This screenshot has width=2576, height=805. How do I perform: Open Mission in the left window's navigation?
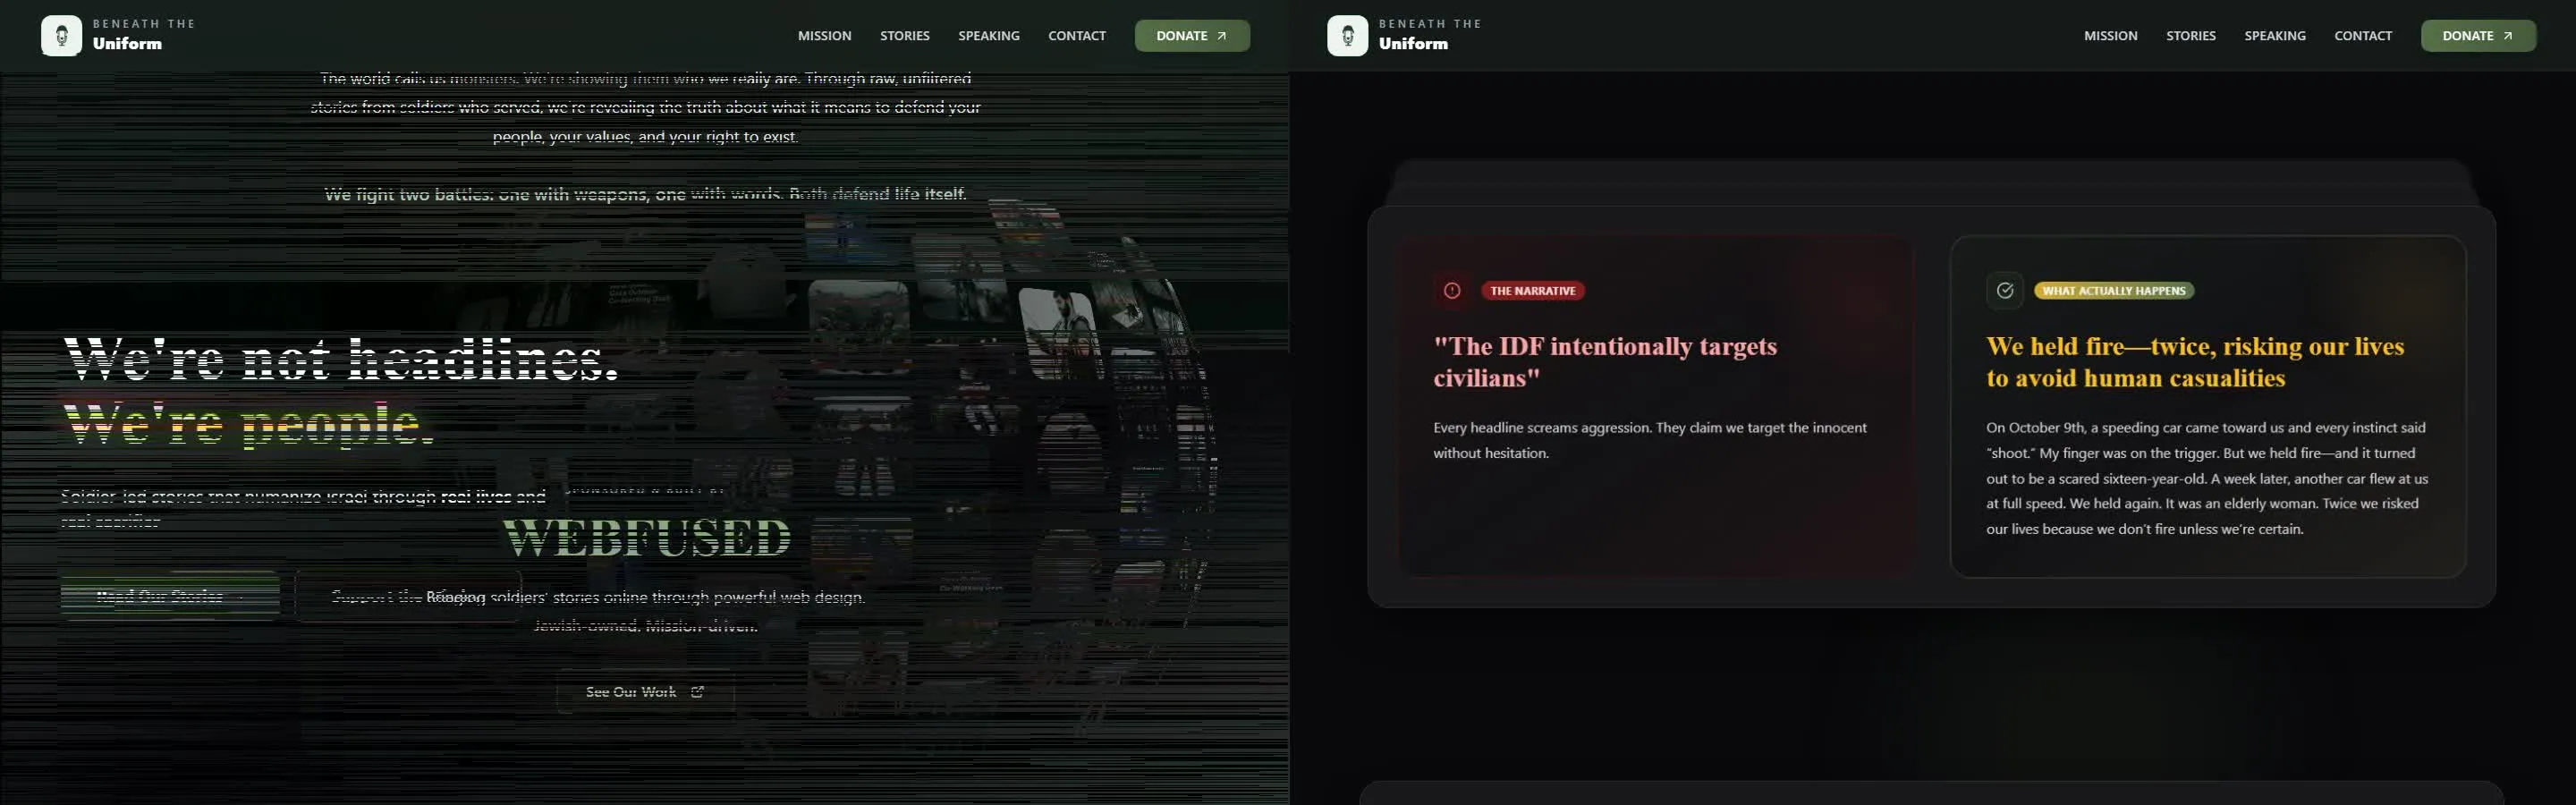(x=824, y=36)
